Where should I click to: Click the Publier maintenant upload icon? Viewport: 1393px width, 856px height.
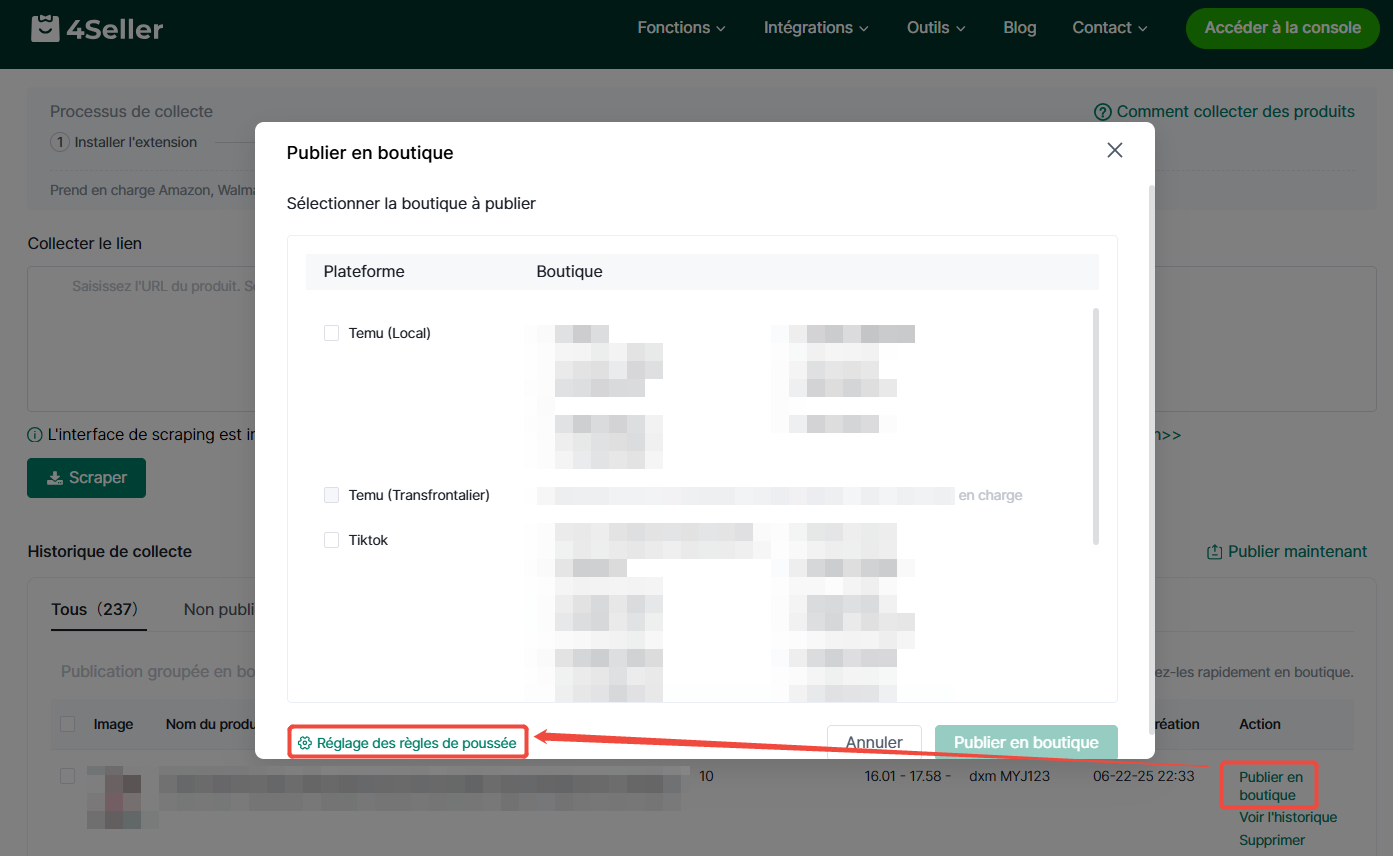tap(1215, 552)
